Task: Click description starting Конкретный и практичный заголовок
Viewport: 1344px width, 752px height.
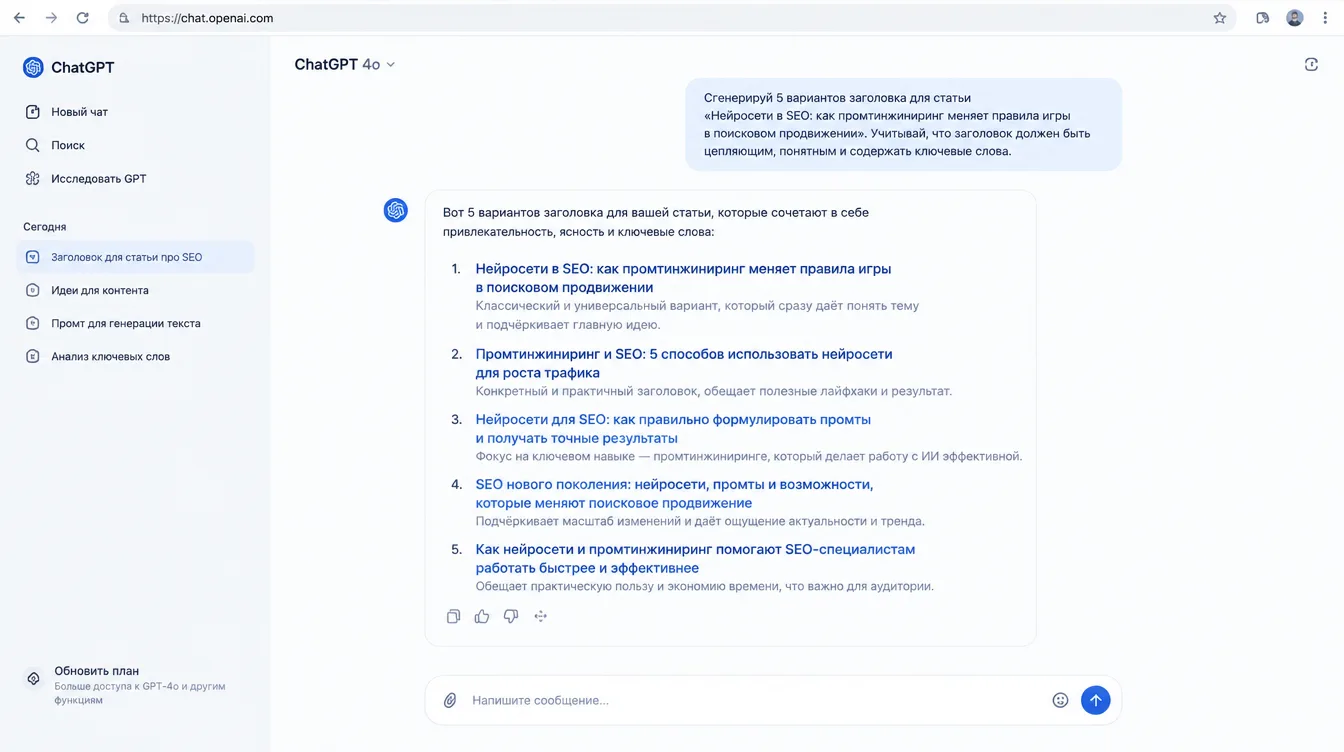Action: (x=714, y=391)
